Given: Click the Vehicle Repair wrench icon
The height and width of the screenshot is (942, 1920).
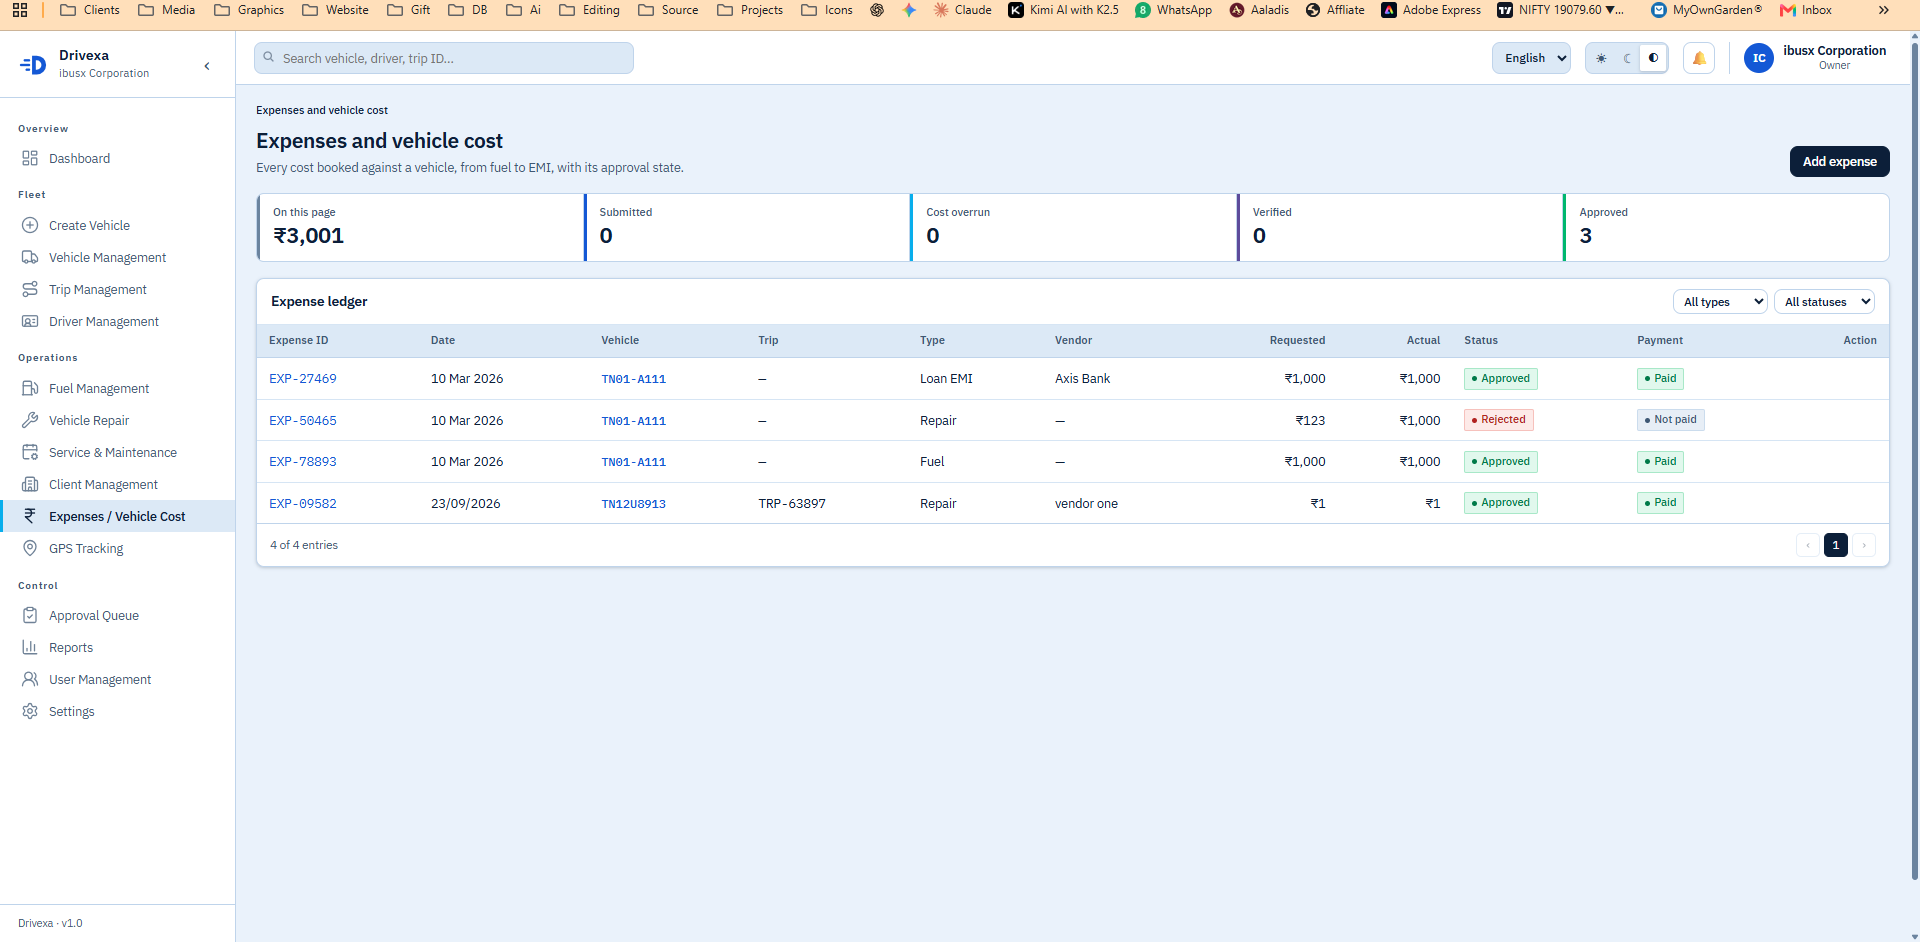Looking at the screenshot, I should [30, 420].
